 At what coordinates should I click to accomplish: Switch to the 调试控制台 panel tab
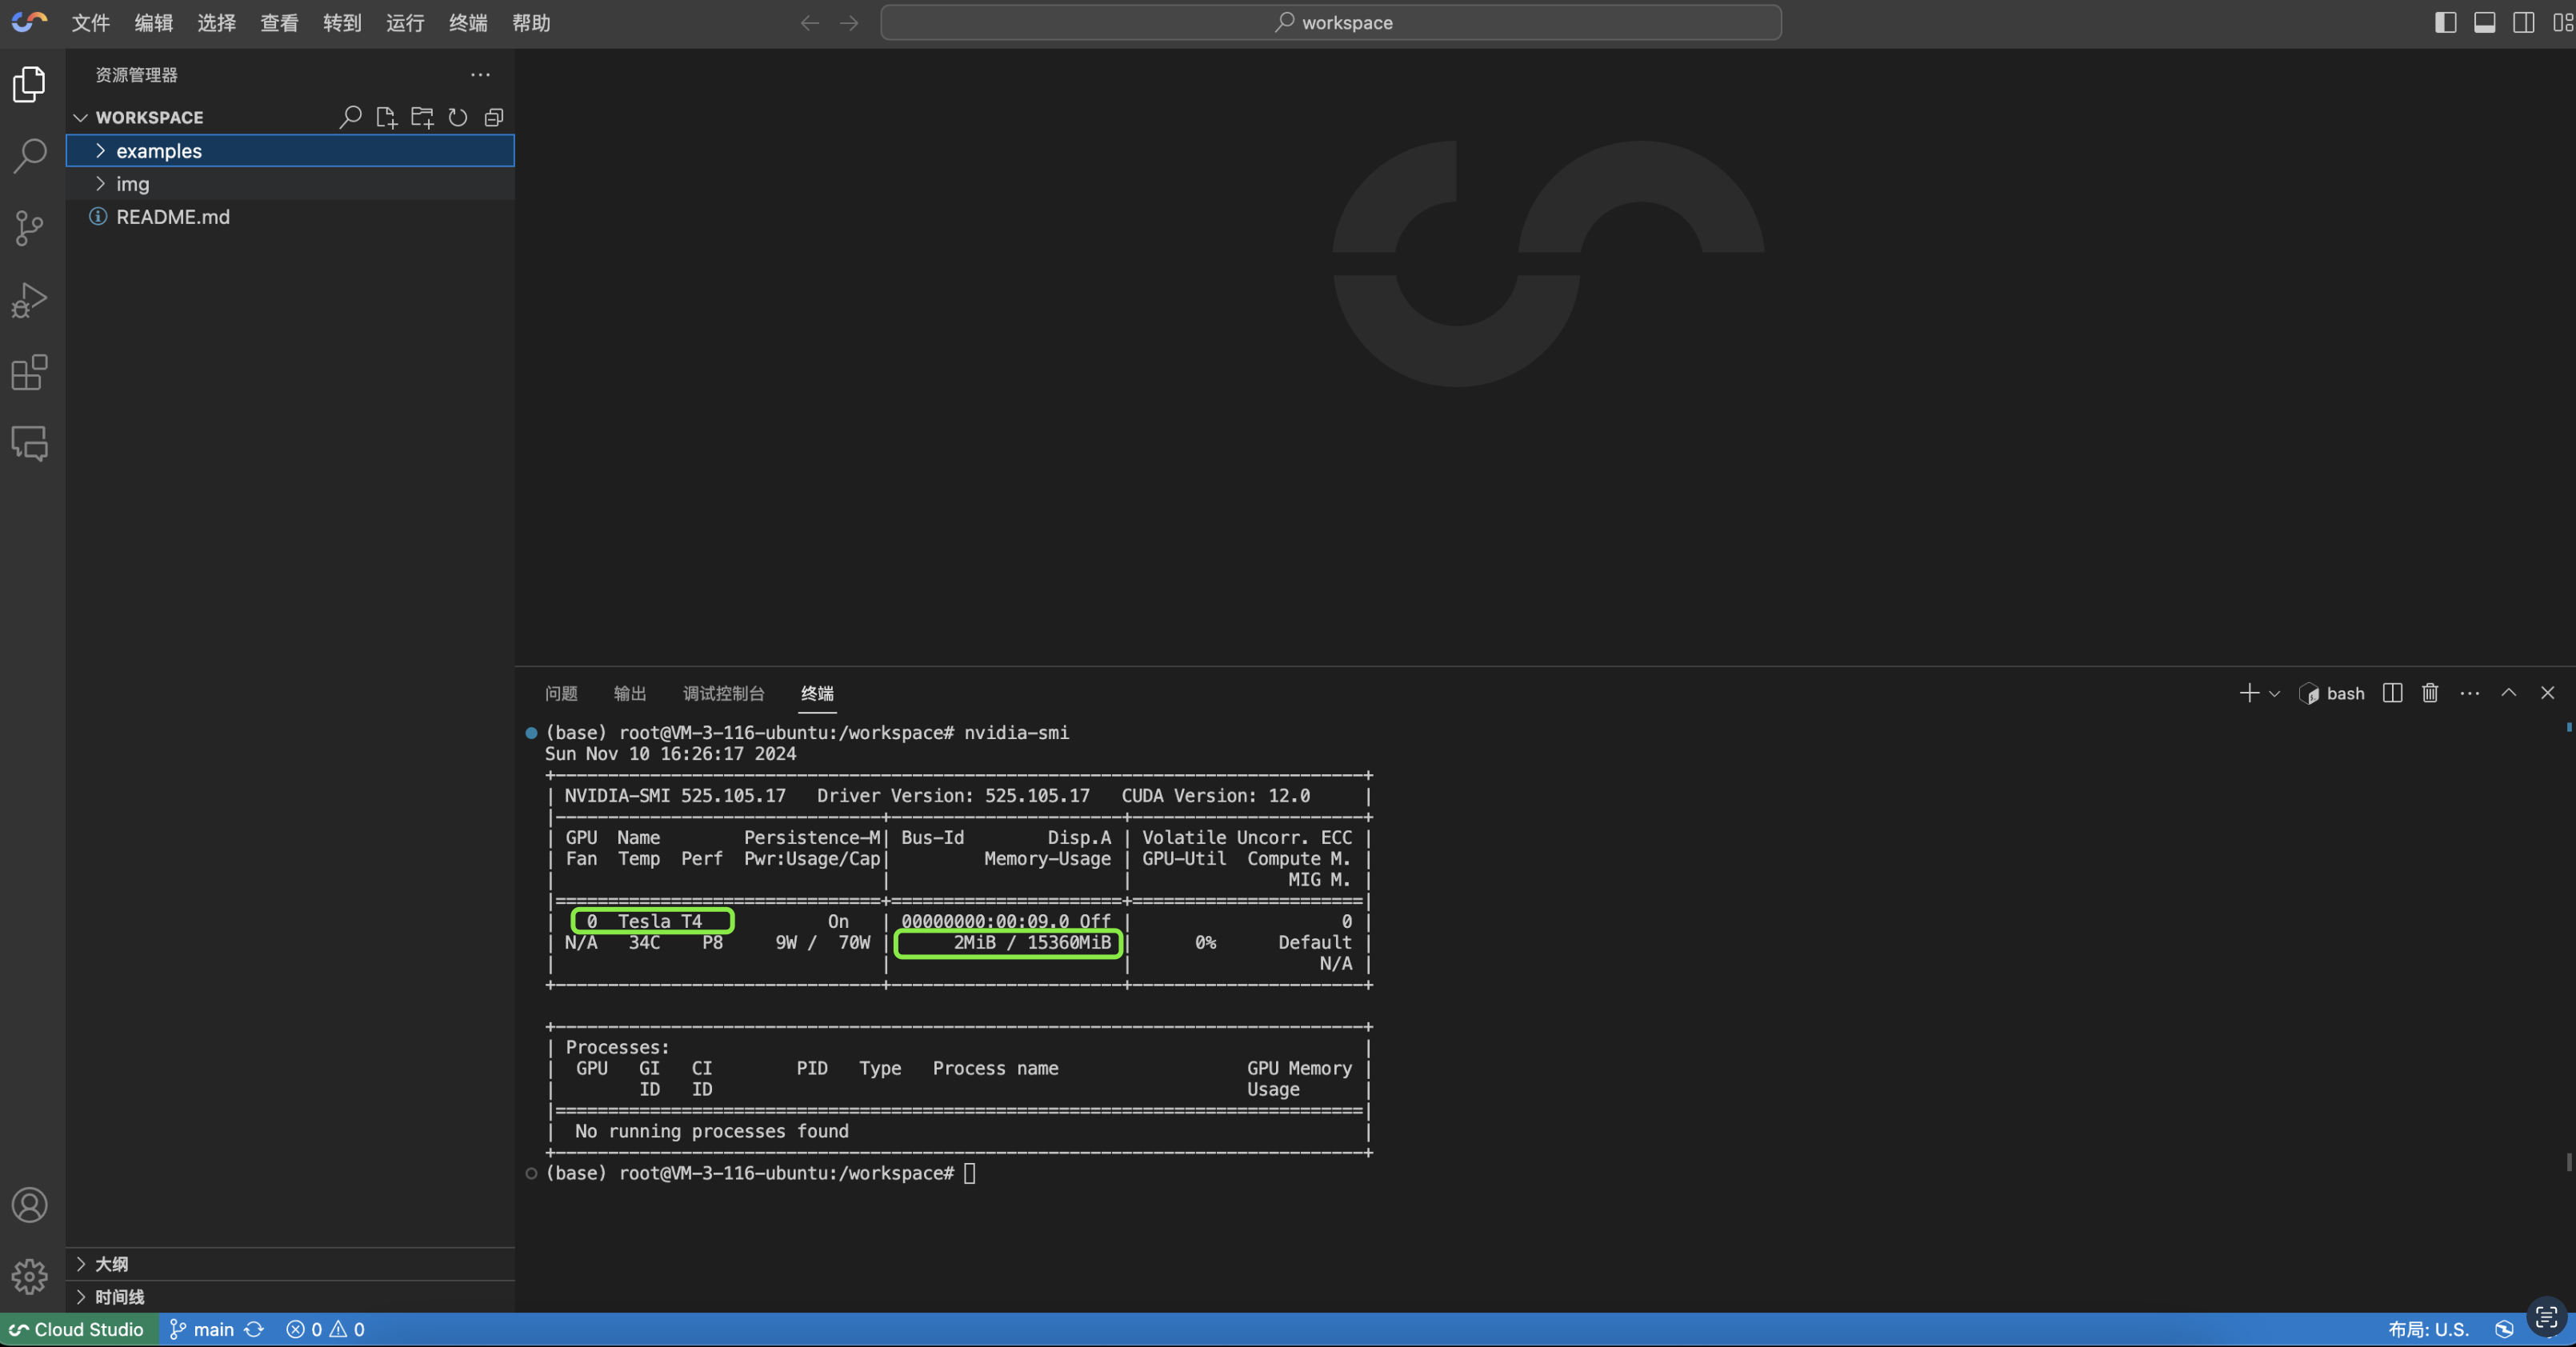724,693
